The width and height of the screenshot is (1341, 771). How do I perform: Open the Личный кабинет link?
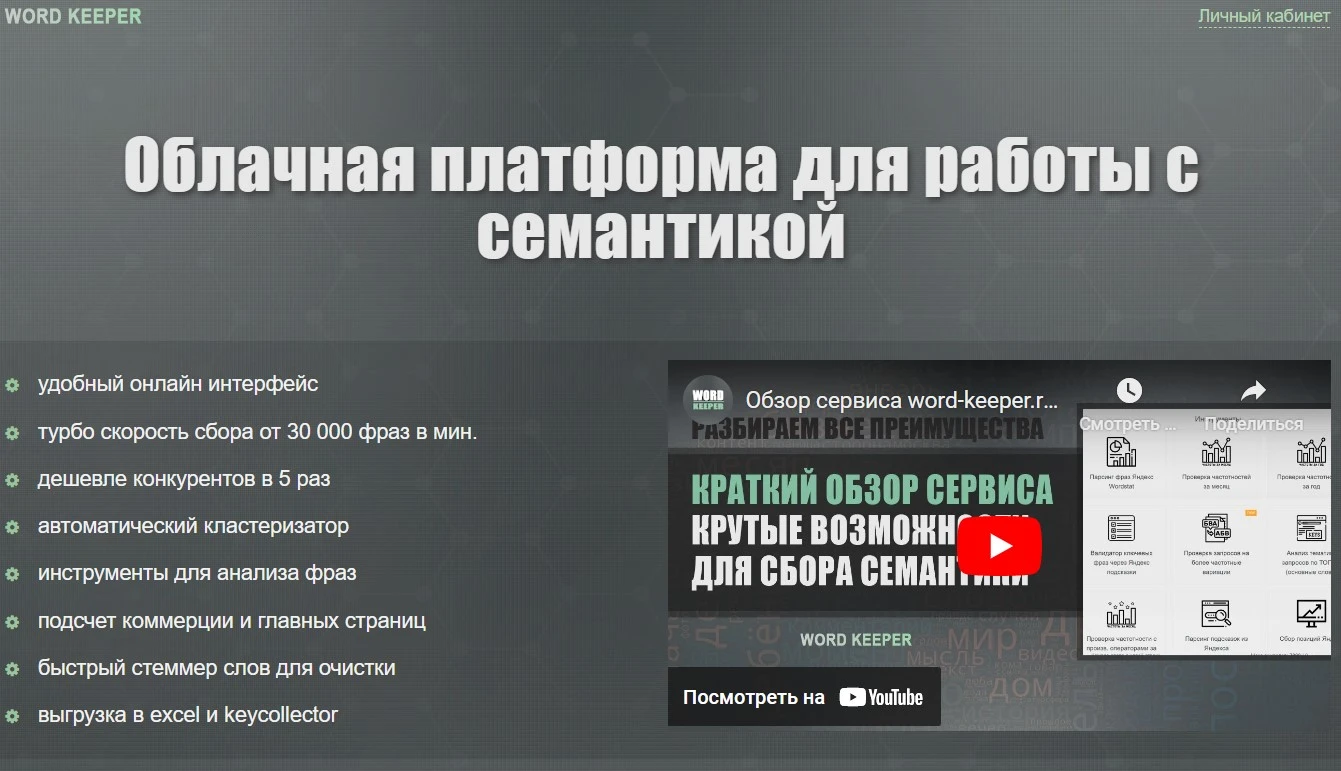pyautogui.click(x=1264, y=16)
